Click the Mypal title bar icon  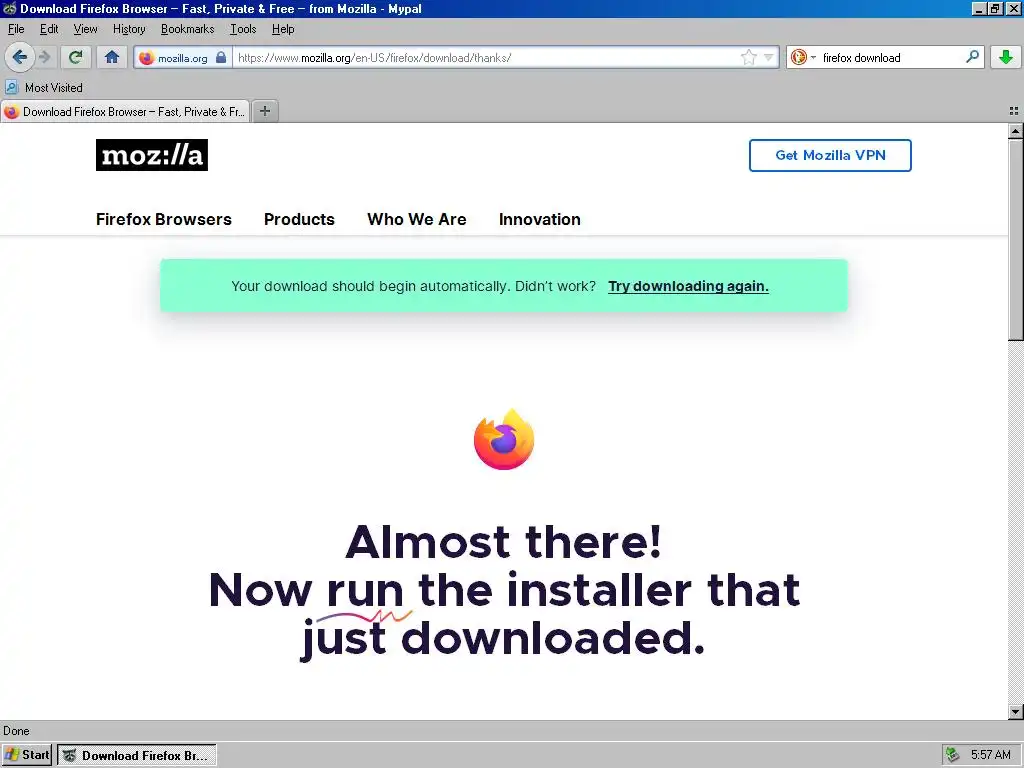click(9, 8)
